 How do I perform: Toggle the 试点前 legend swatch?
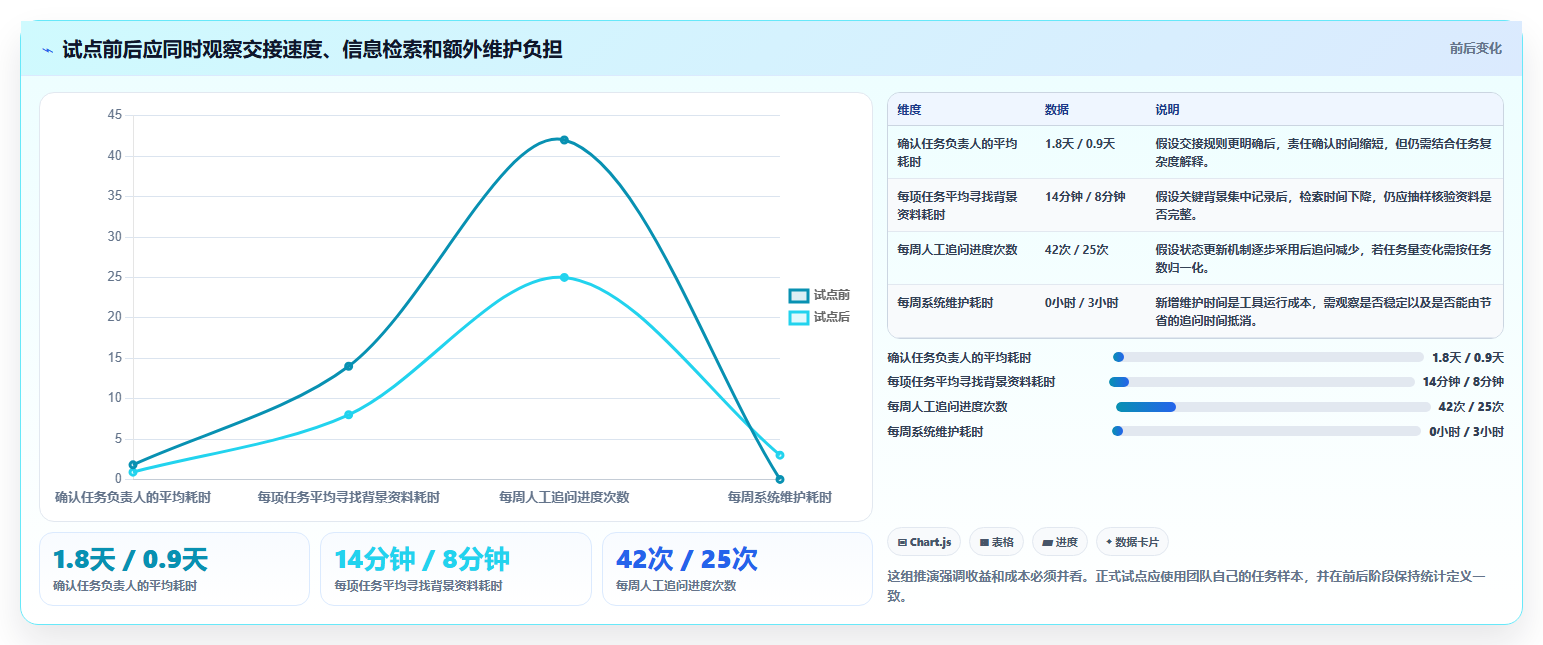[x=798, y=295]
